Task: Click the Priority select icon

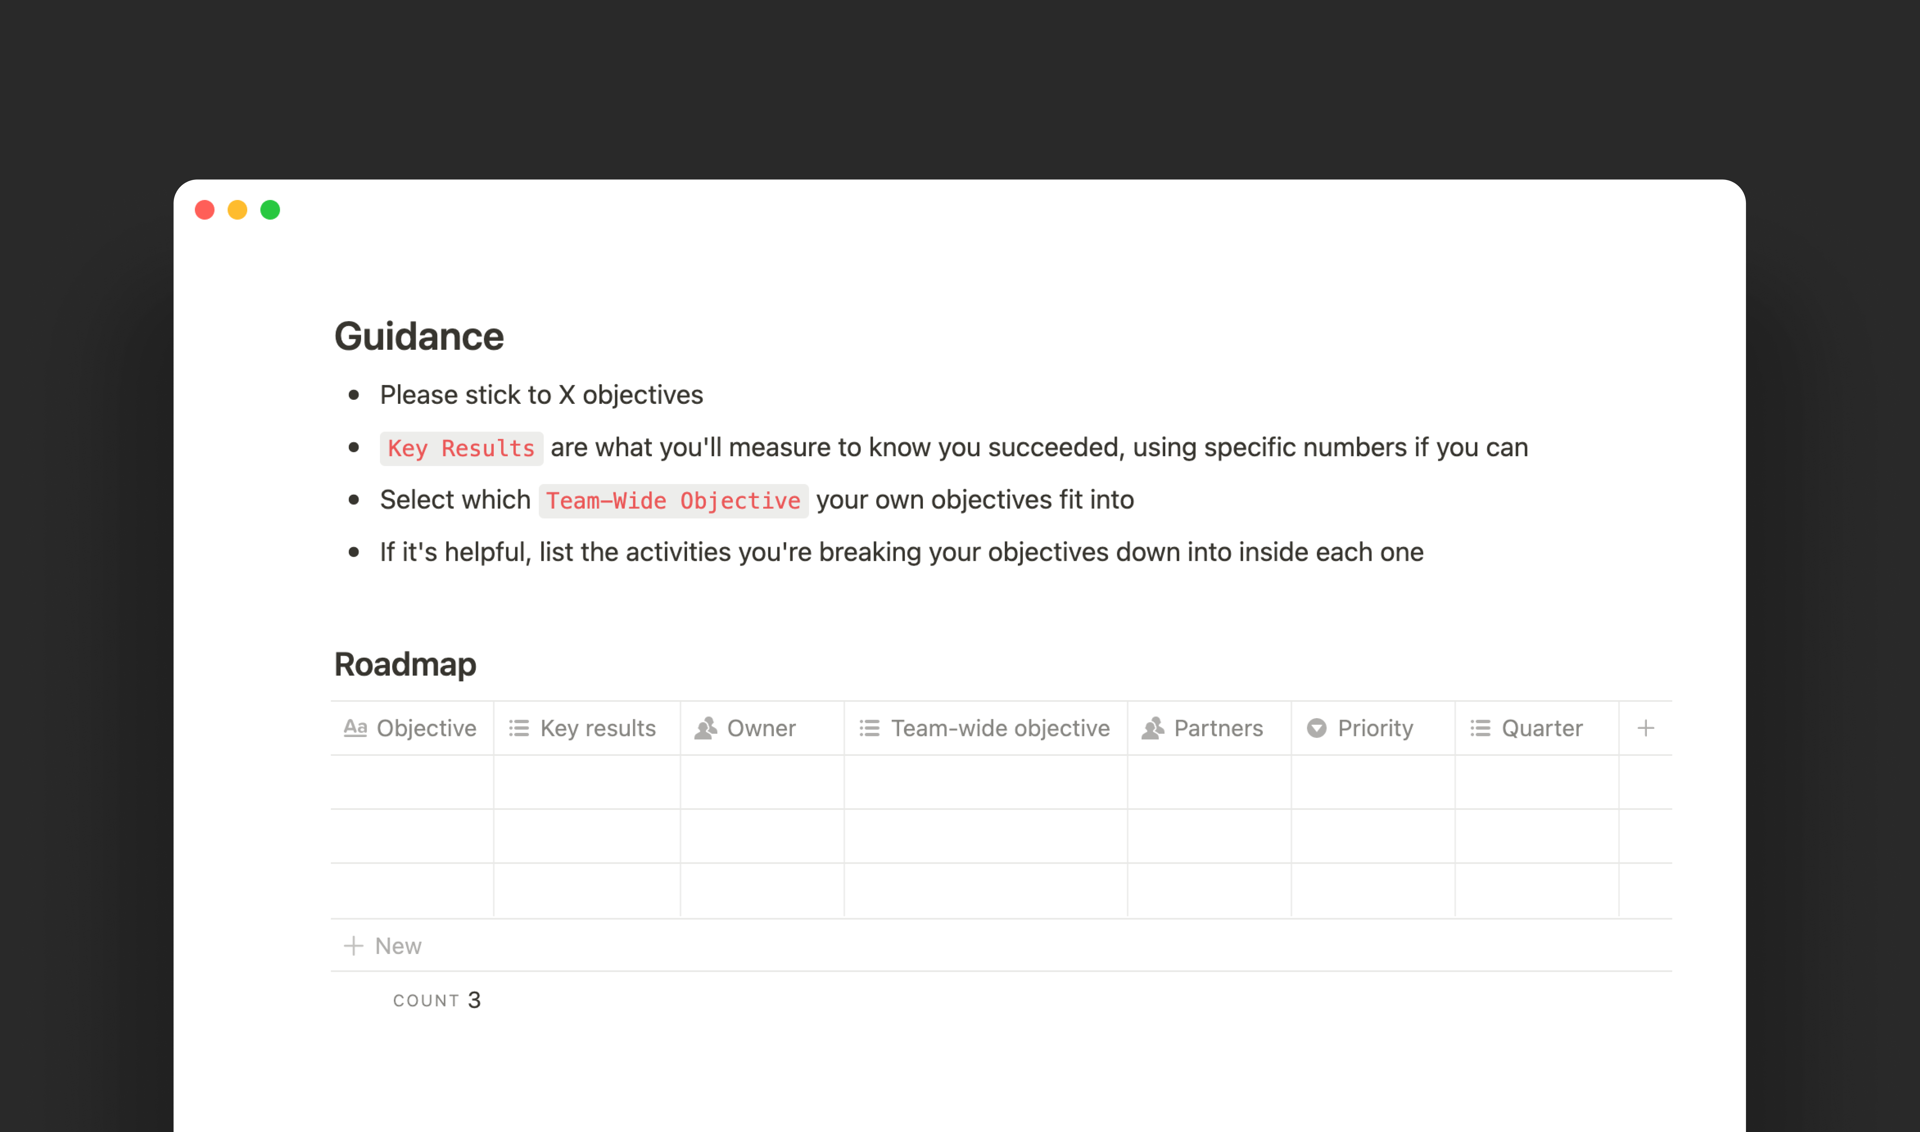Action: coord(1317,728)
